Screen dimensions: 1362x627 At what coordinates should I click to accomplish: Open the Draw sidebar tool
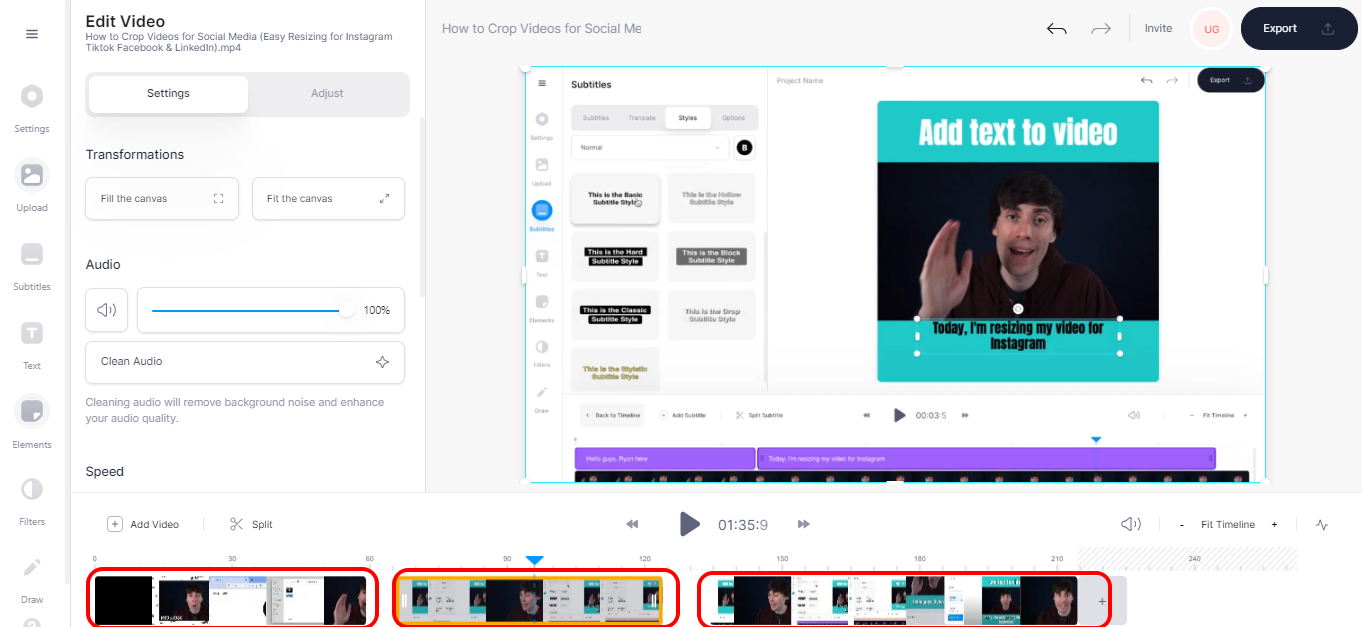click(32, 578)
